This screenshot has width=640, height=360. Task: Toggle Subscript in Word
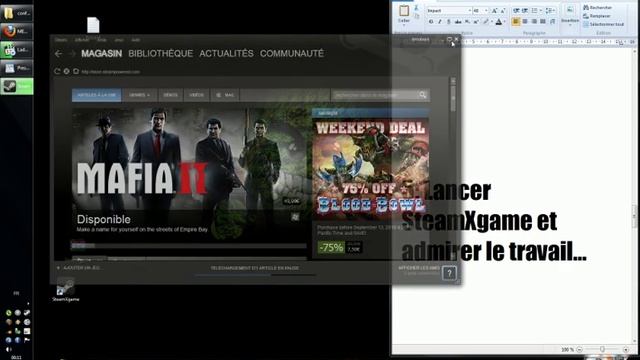[x=467, y=22]
